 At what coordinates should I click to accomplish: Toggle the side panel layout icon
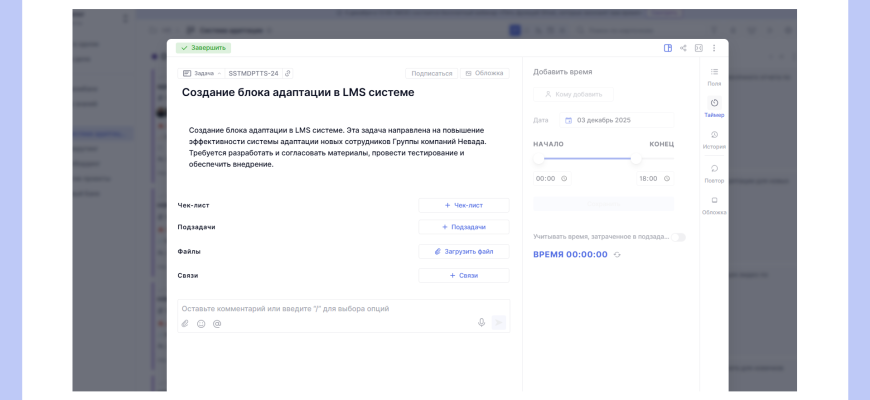click(668, 48)
